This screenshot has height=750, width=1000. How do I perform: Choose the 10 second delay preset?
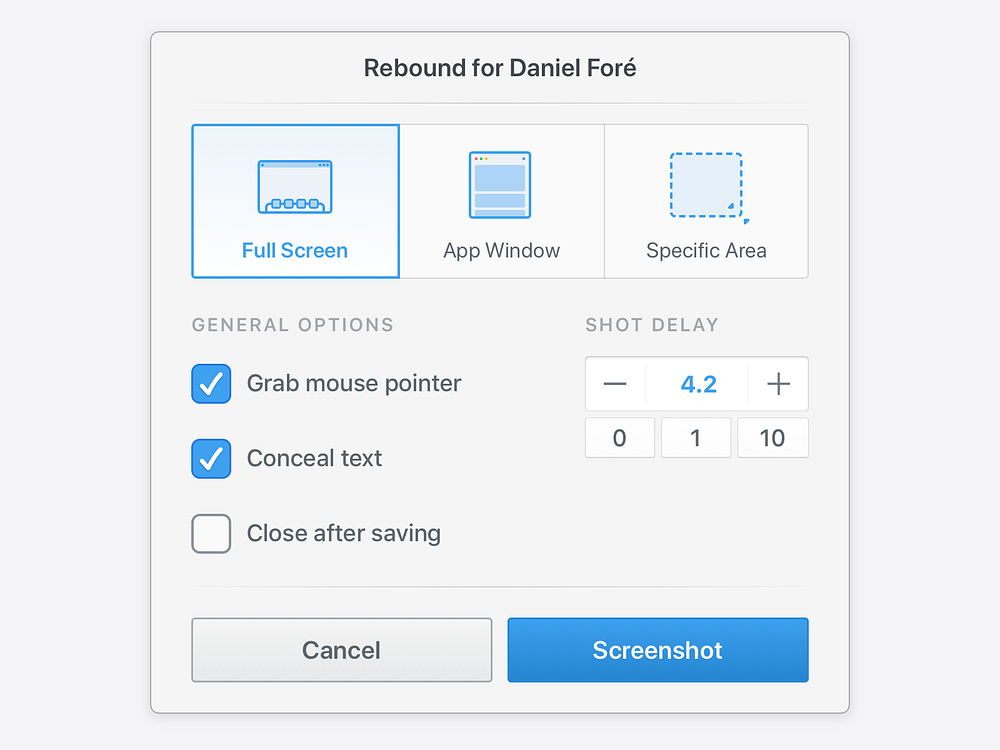(x=772, y=437)
